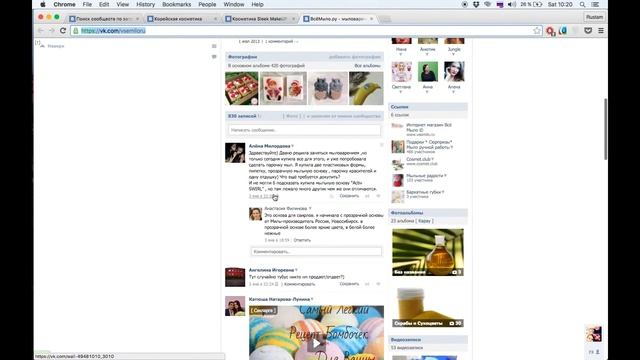This screenshot has height=360, width=640.
Task: Open the Chrome hamburger menu
Action: 601,31
